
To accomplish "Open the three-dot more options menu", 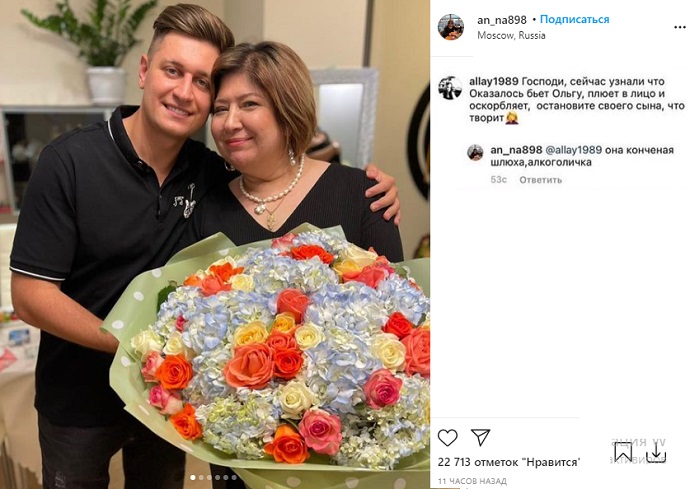I will pos(679,27).
